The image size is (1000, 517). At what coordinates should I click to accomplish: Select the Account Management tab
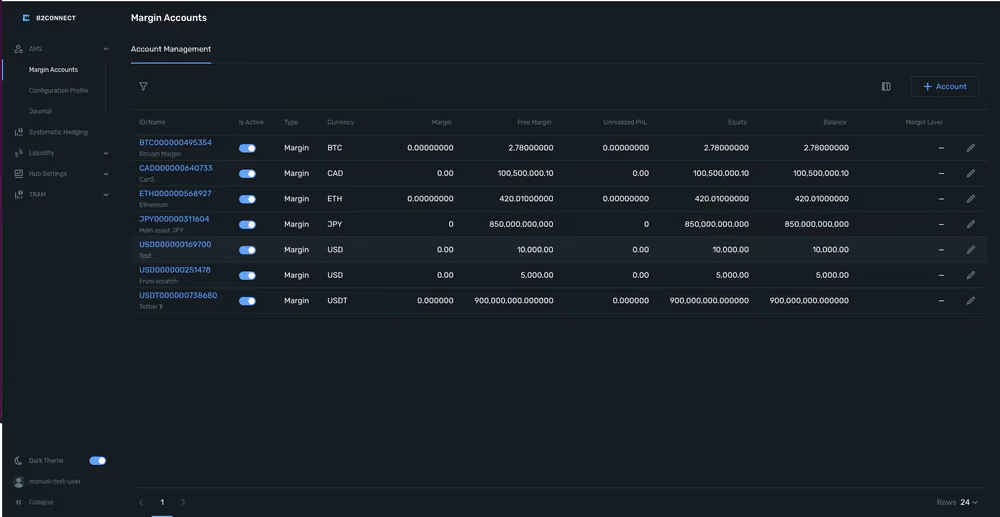(x=171, y=49)
